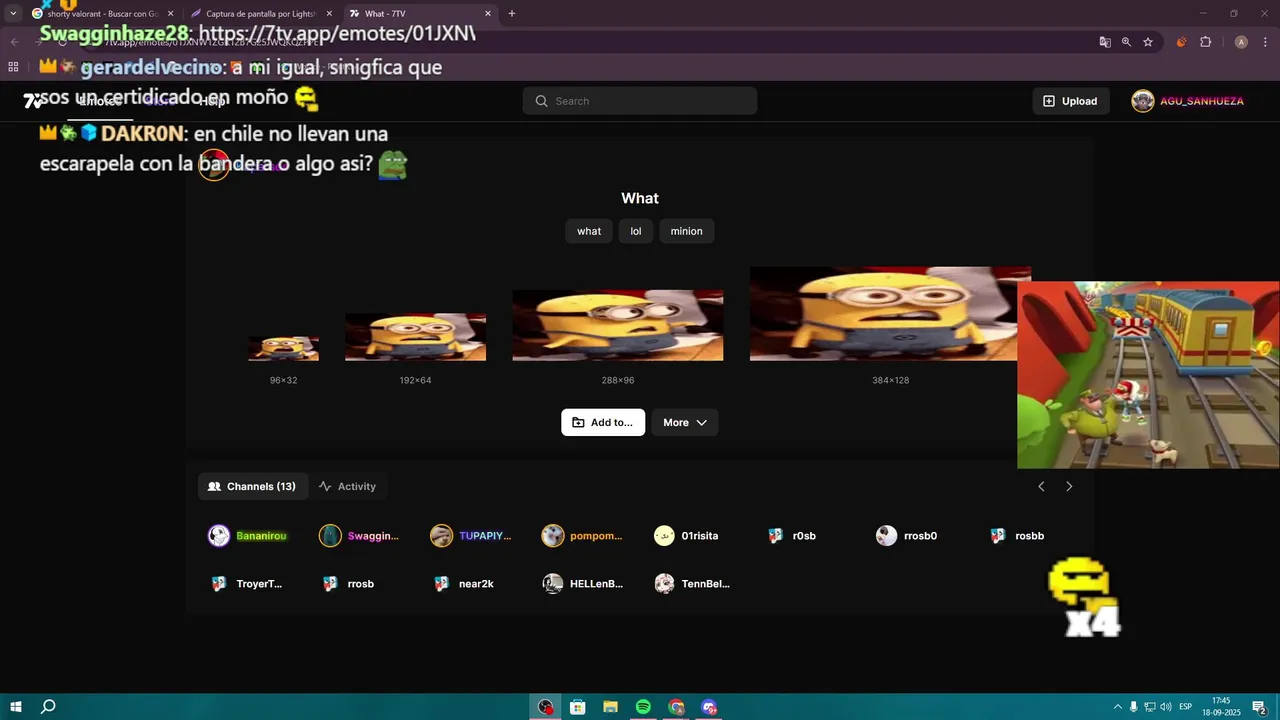Close the Lightshot capture tab
Viewport: 1280px width, 720px height.
(329, 14)
